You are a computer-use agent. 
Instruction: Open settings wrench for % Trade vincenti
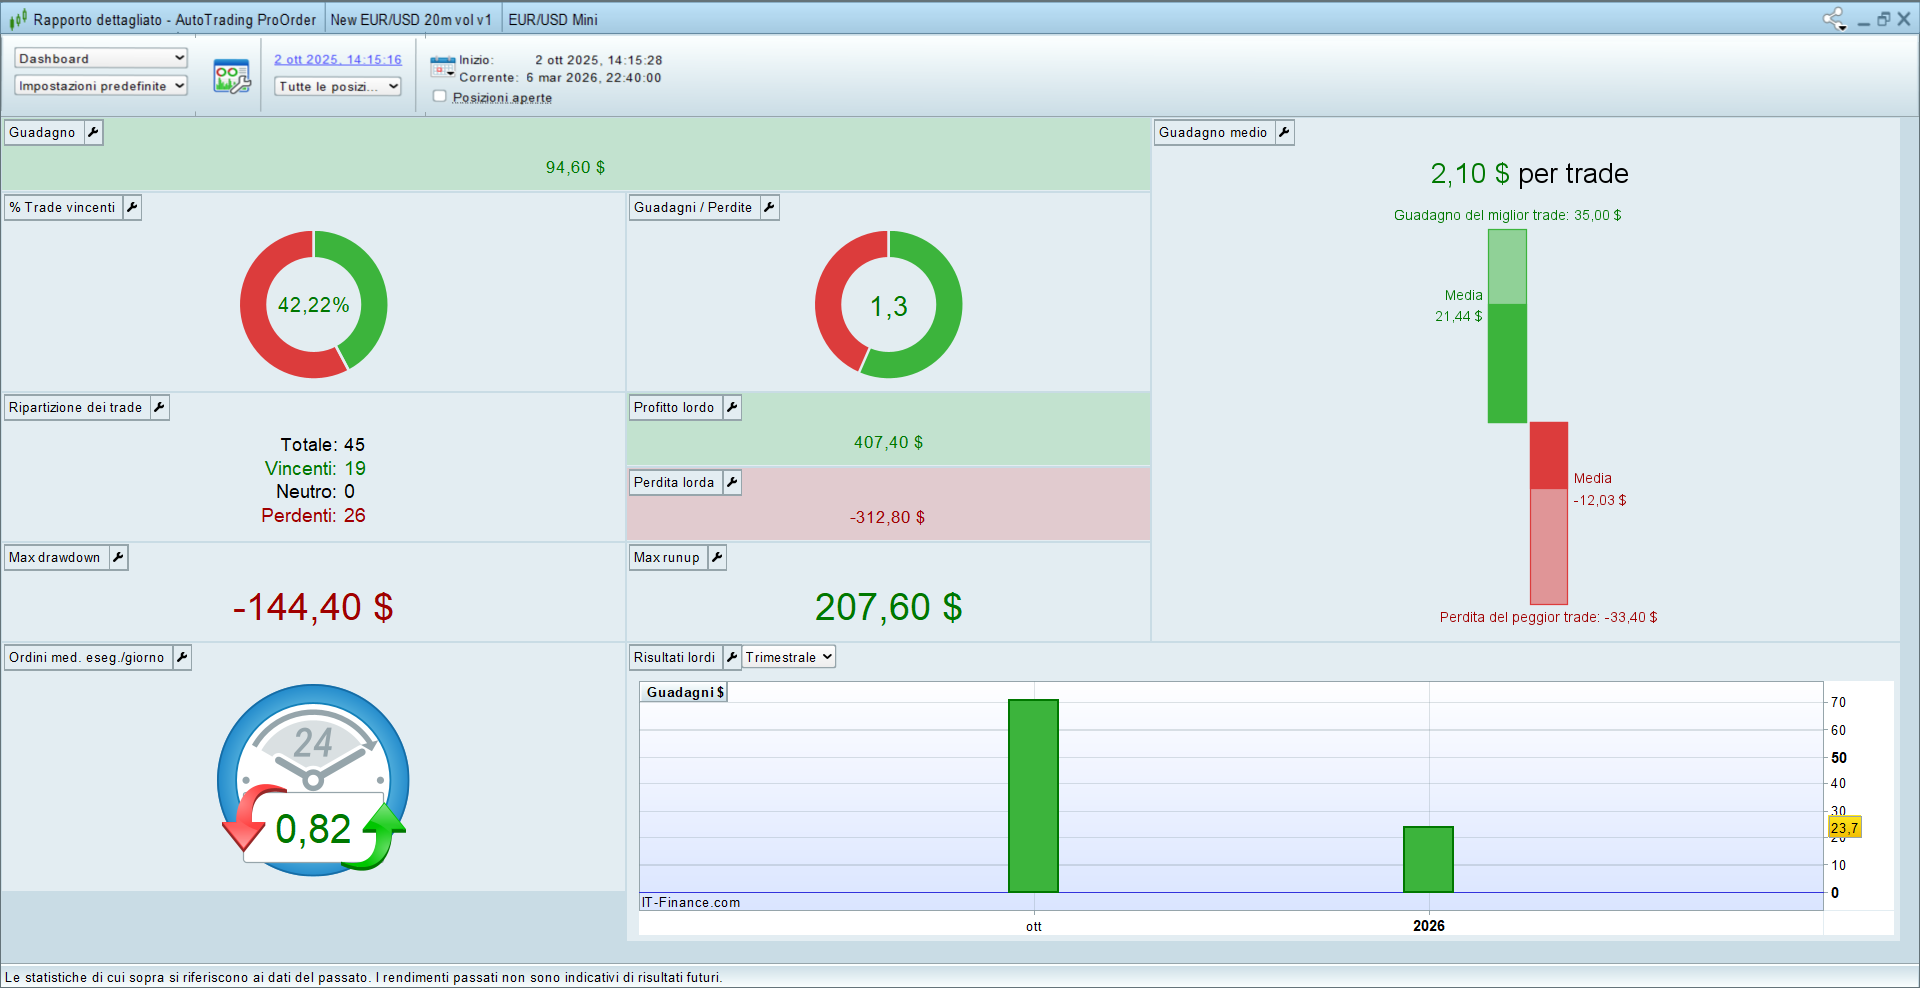tap(132, 207)
